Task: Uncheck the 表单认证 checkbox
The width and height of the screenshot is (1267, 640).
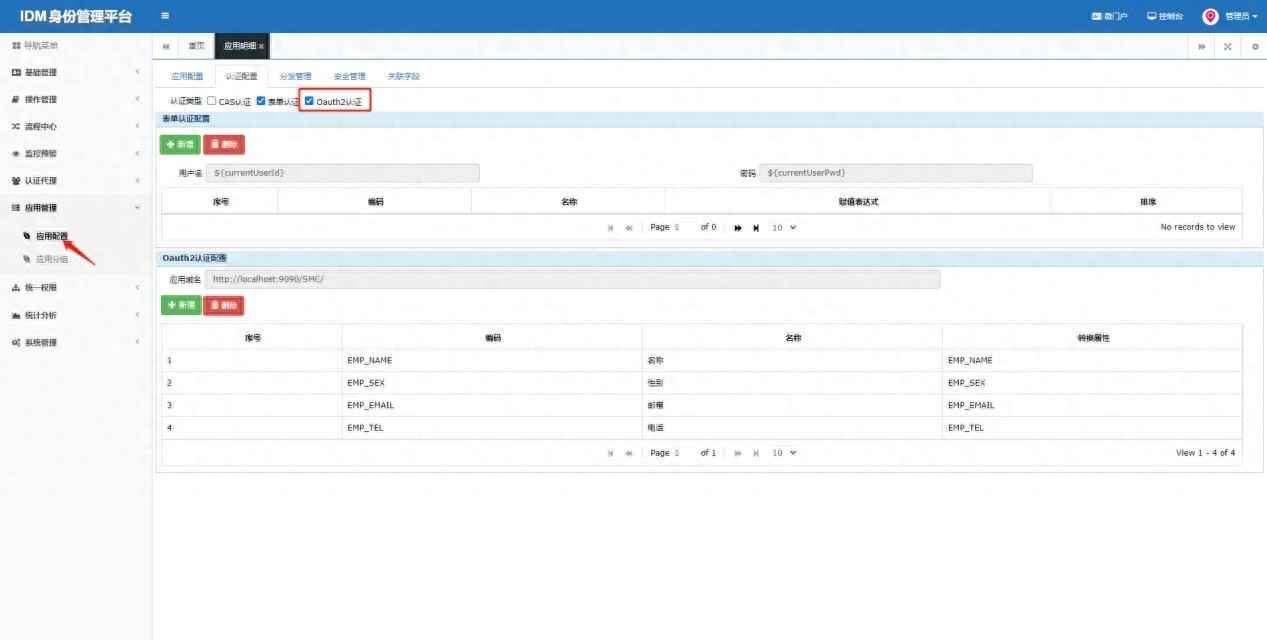Action: coord(261,101)
